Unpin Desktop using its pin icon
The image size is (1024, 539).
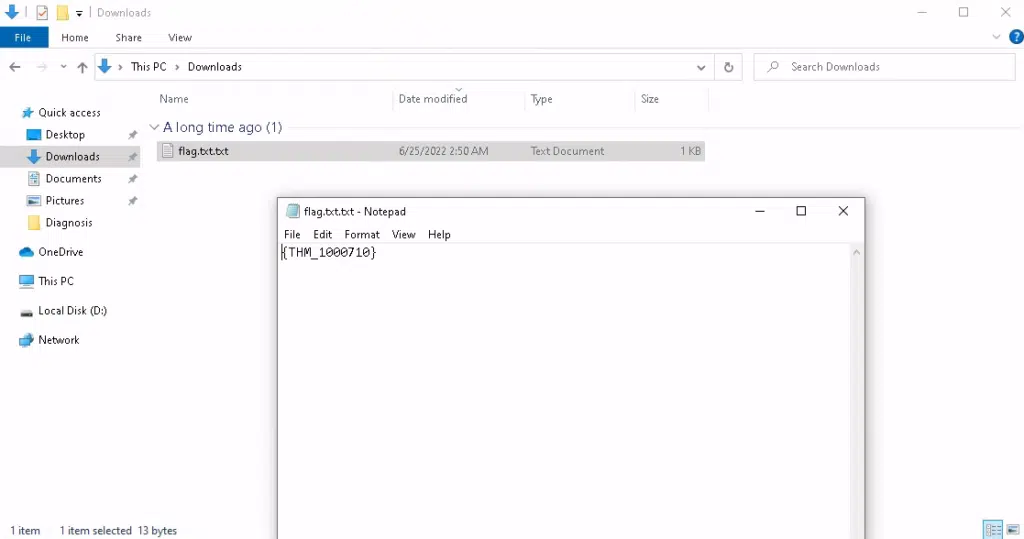(x=133, y=135)
